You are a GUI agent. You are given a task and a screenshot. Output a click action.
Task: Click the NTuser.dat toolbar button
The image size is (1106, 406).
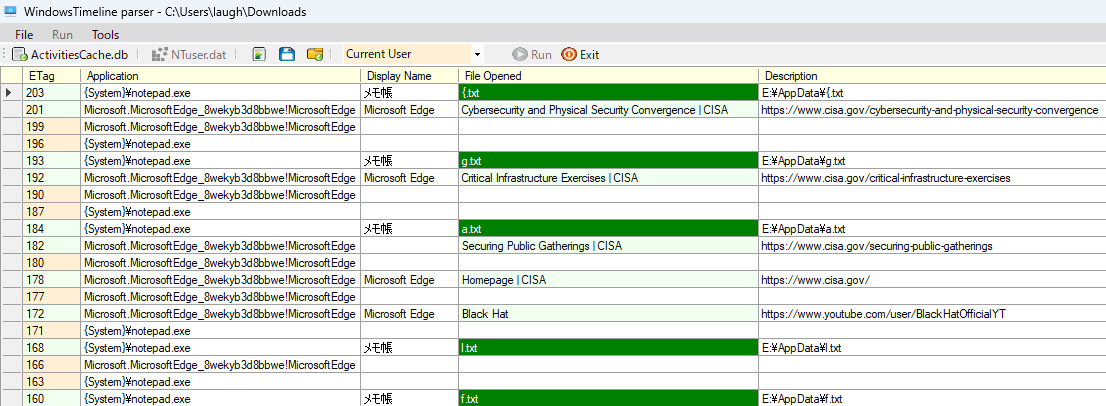click(x=189, y=54)
